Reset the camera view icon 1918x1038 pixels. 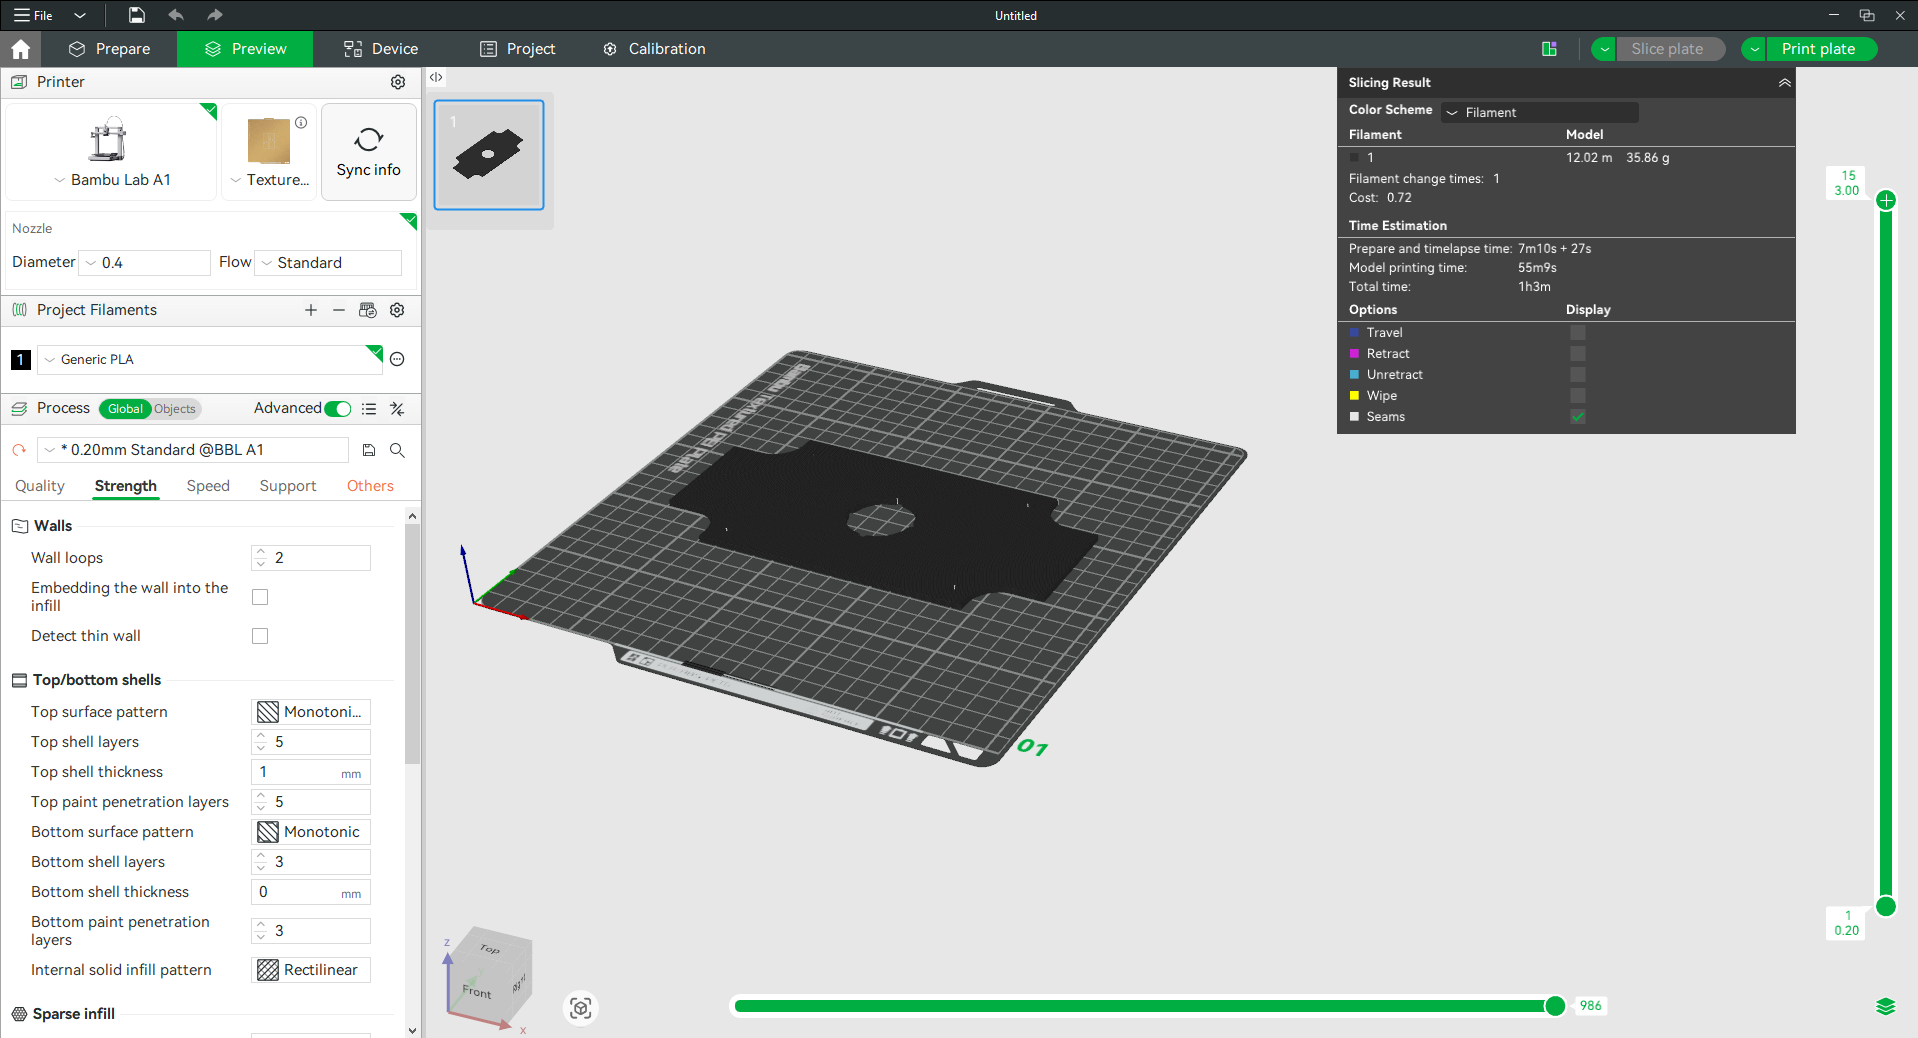(581, 1008)
